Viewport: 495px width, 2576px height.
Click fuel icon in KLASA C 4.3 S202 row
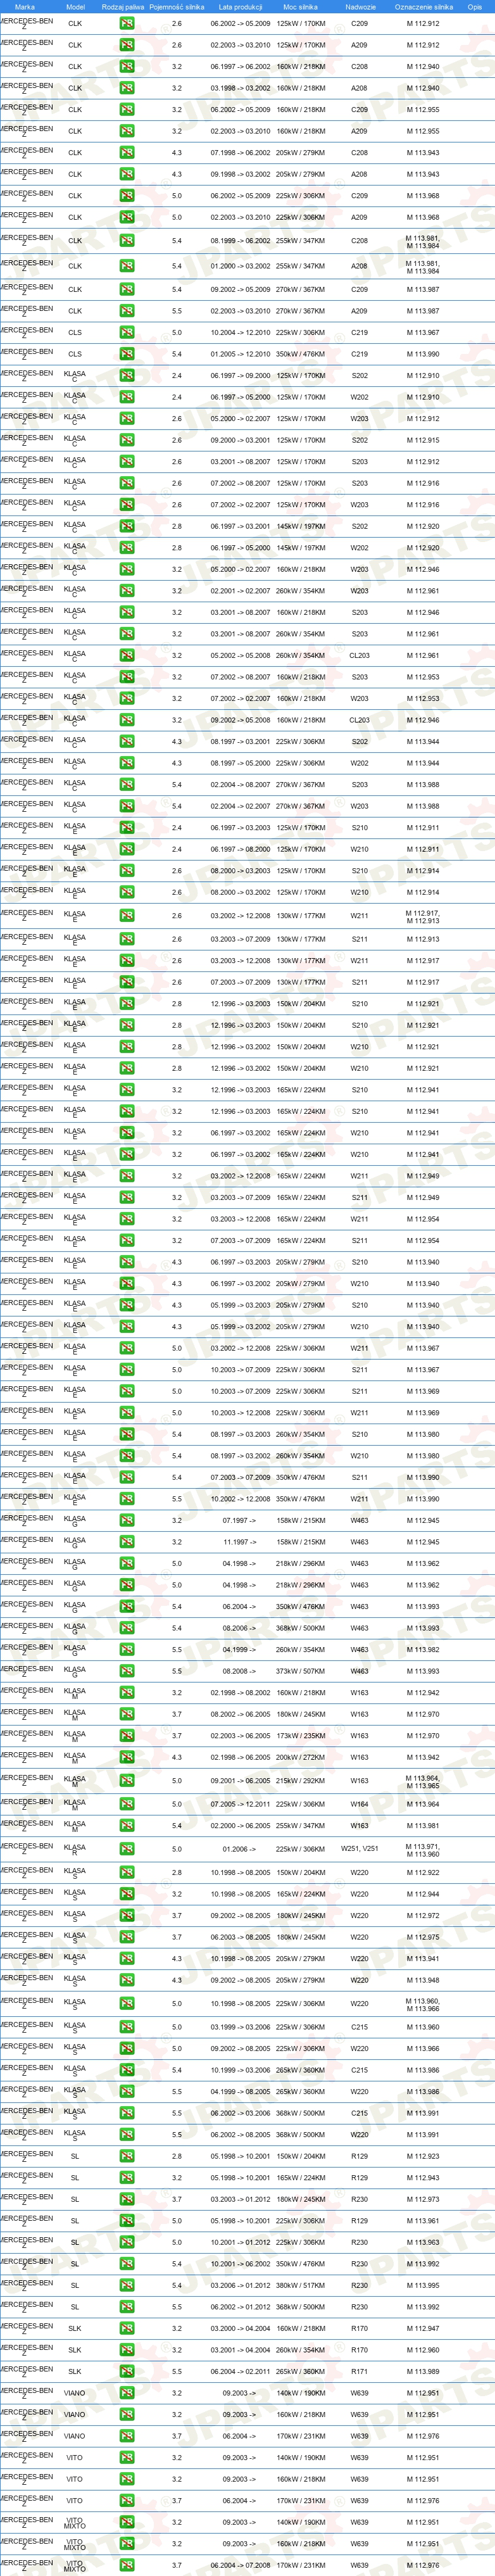coord(127,742)
